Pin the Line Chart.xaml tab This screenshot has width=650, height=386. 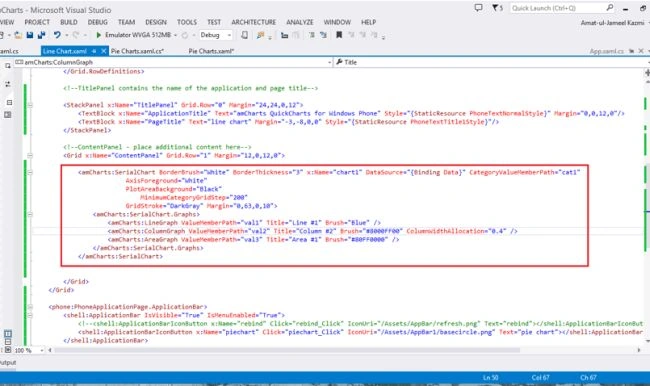coord(94,51)
